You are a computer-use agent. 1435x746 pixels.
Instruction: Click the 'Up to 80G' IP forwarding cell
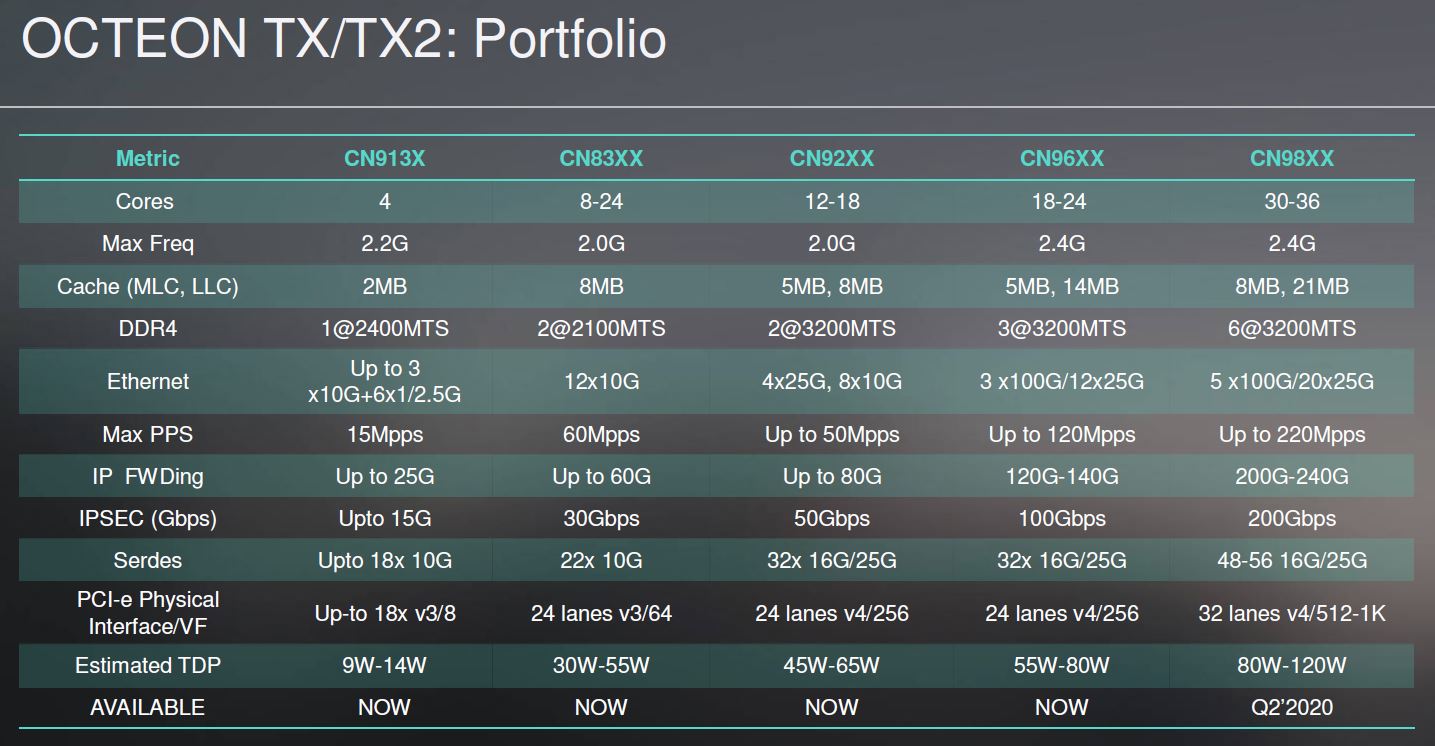(x=832, y=476)
